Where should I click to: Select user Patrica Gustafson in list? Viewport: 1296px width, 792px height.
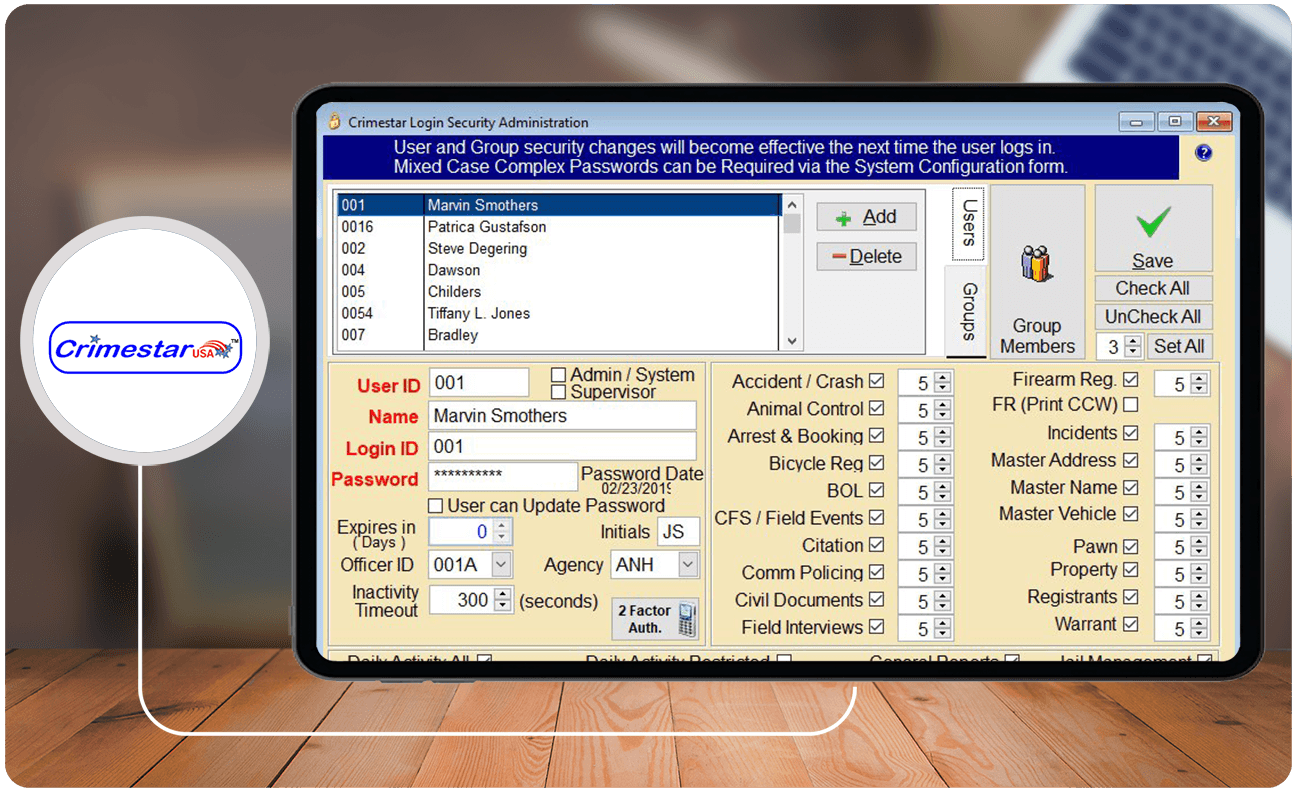(x=558, y=227)
